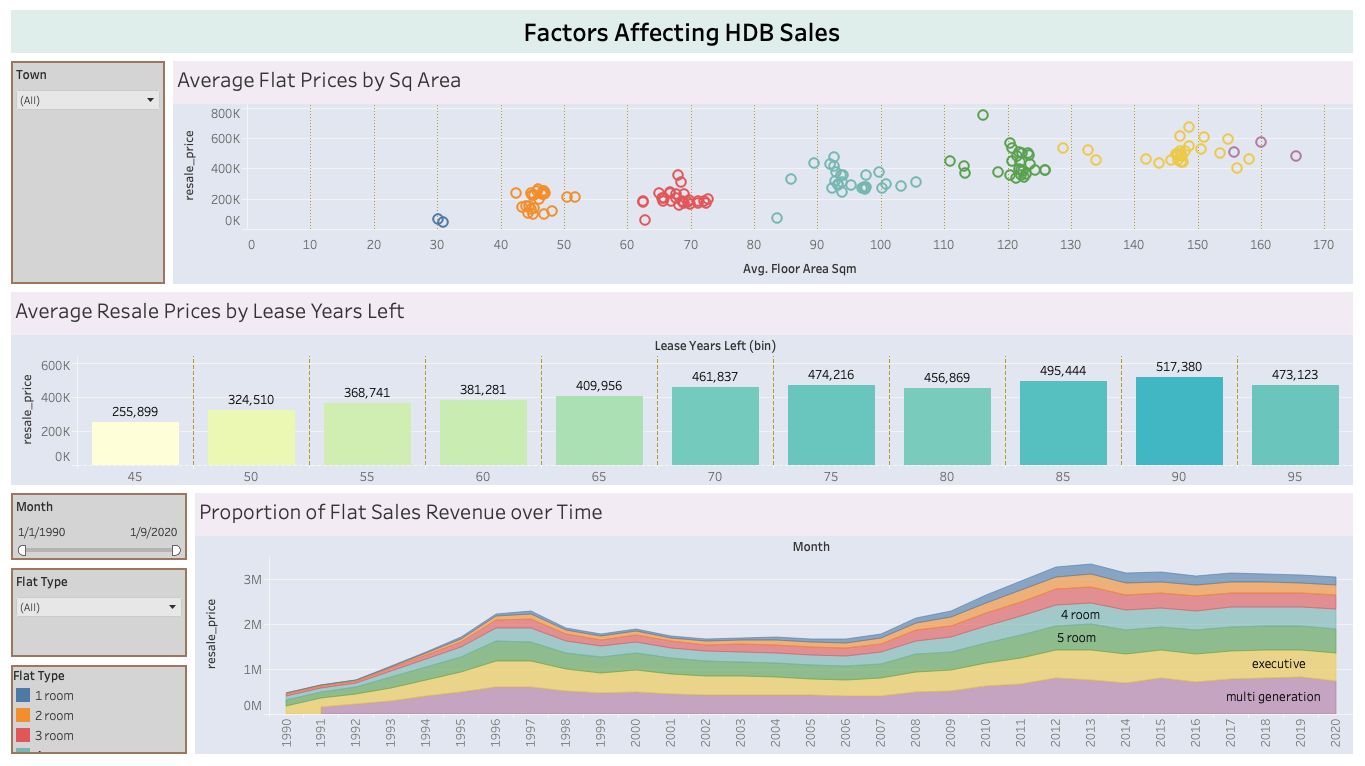Viewport: 1365px width, 766px height.
Task: Open the Flat Type filter dropdown
Action: (x=100, y=607)
